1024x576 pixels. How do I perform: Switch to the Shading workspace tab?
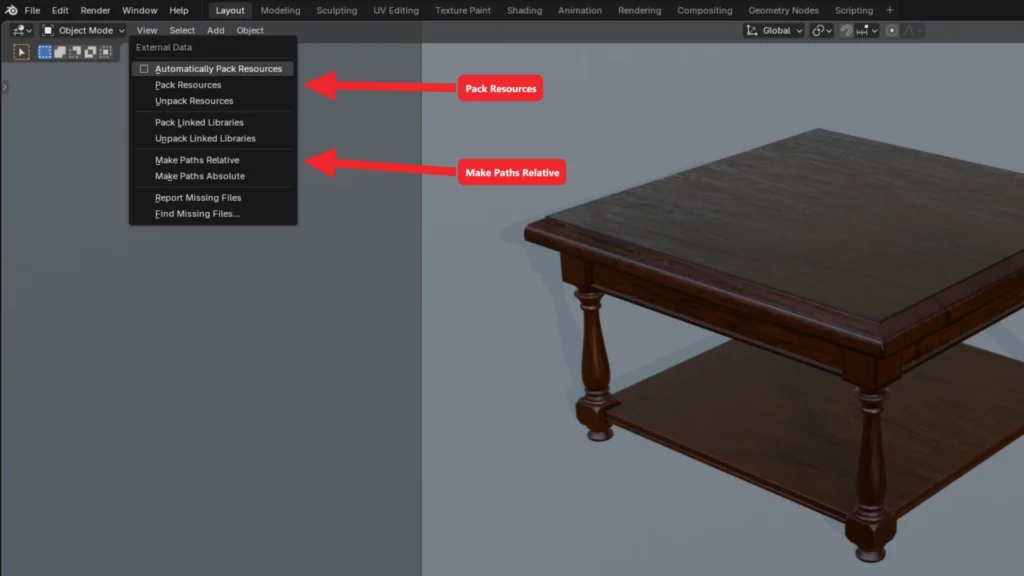coord(524,10)
